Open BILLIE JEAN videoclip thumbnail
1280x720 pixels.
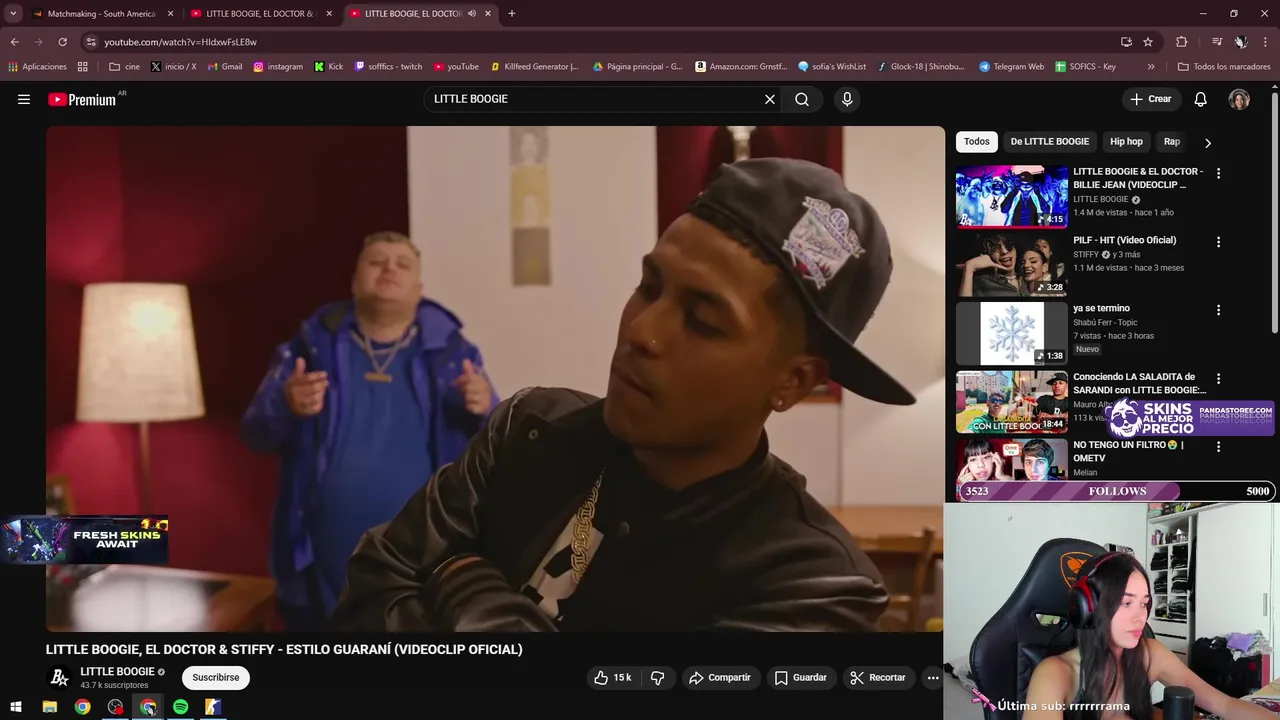(x=1011, y=197)
